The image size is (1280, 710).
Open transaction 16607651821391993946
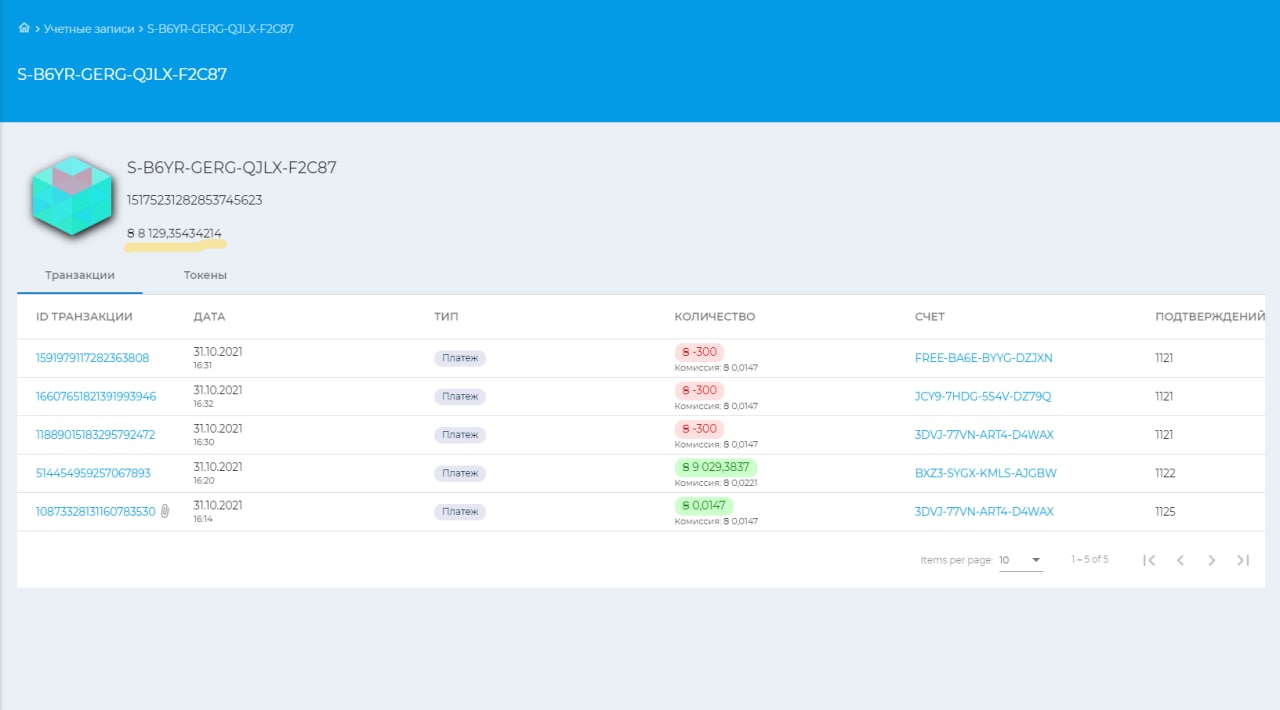96,396
